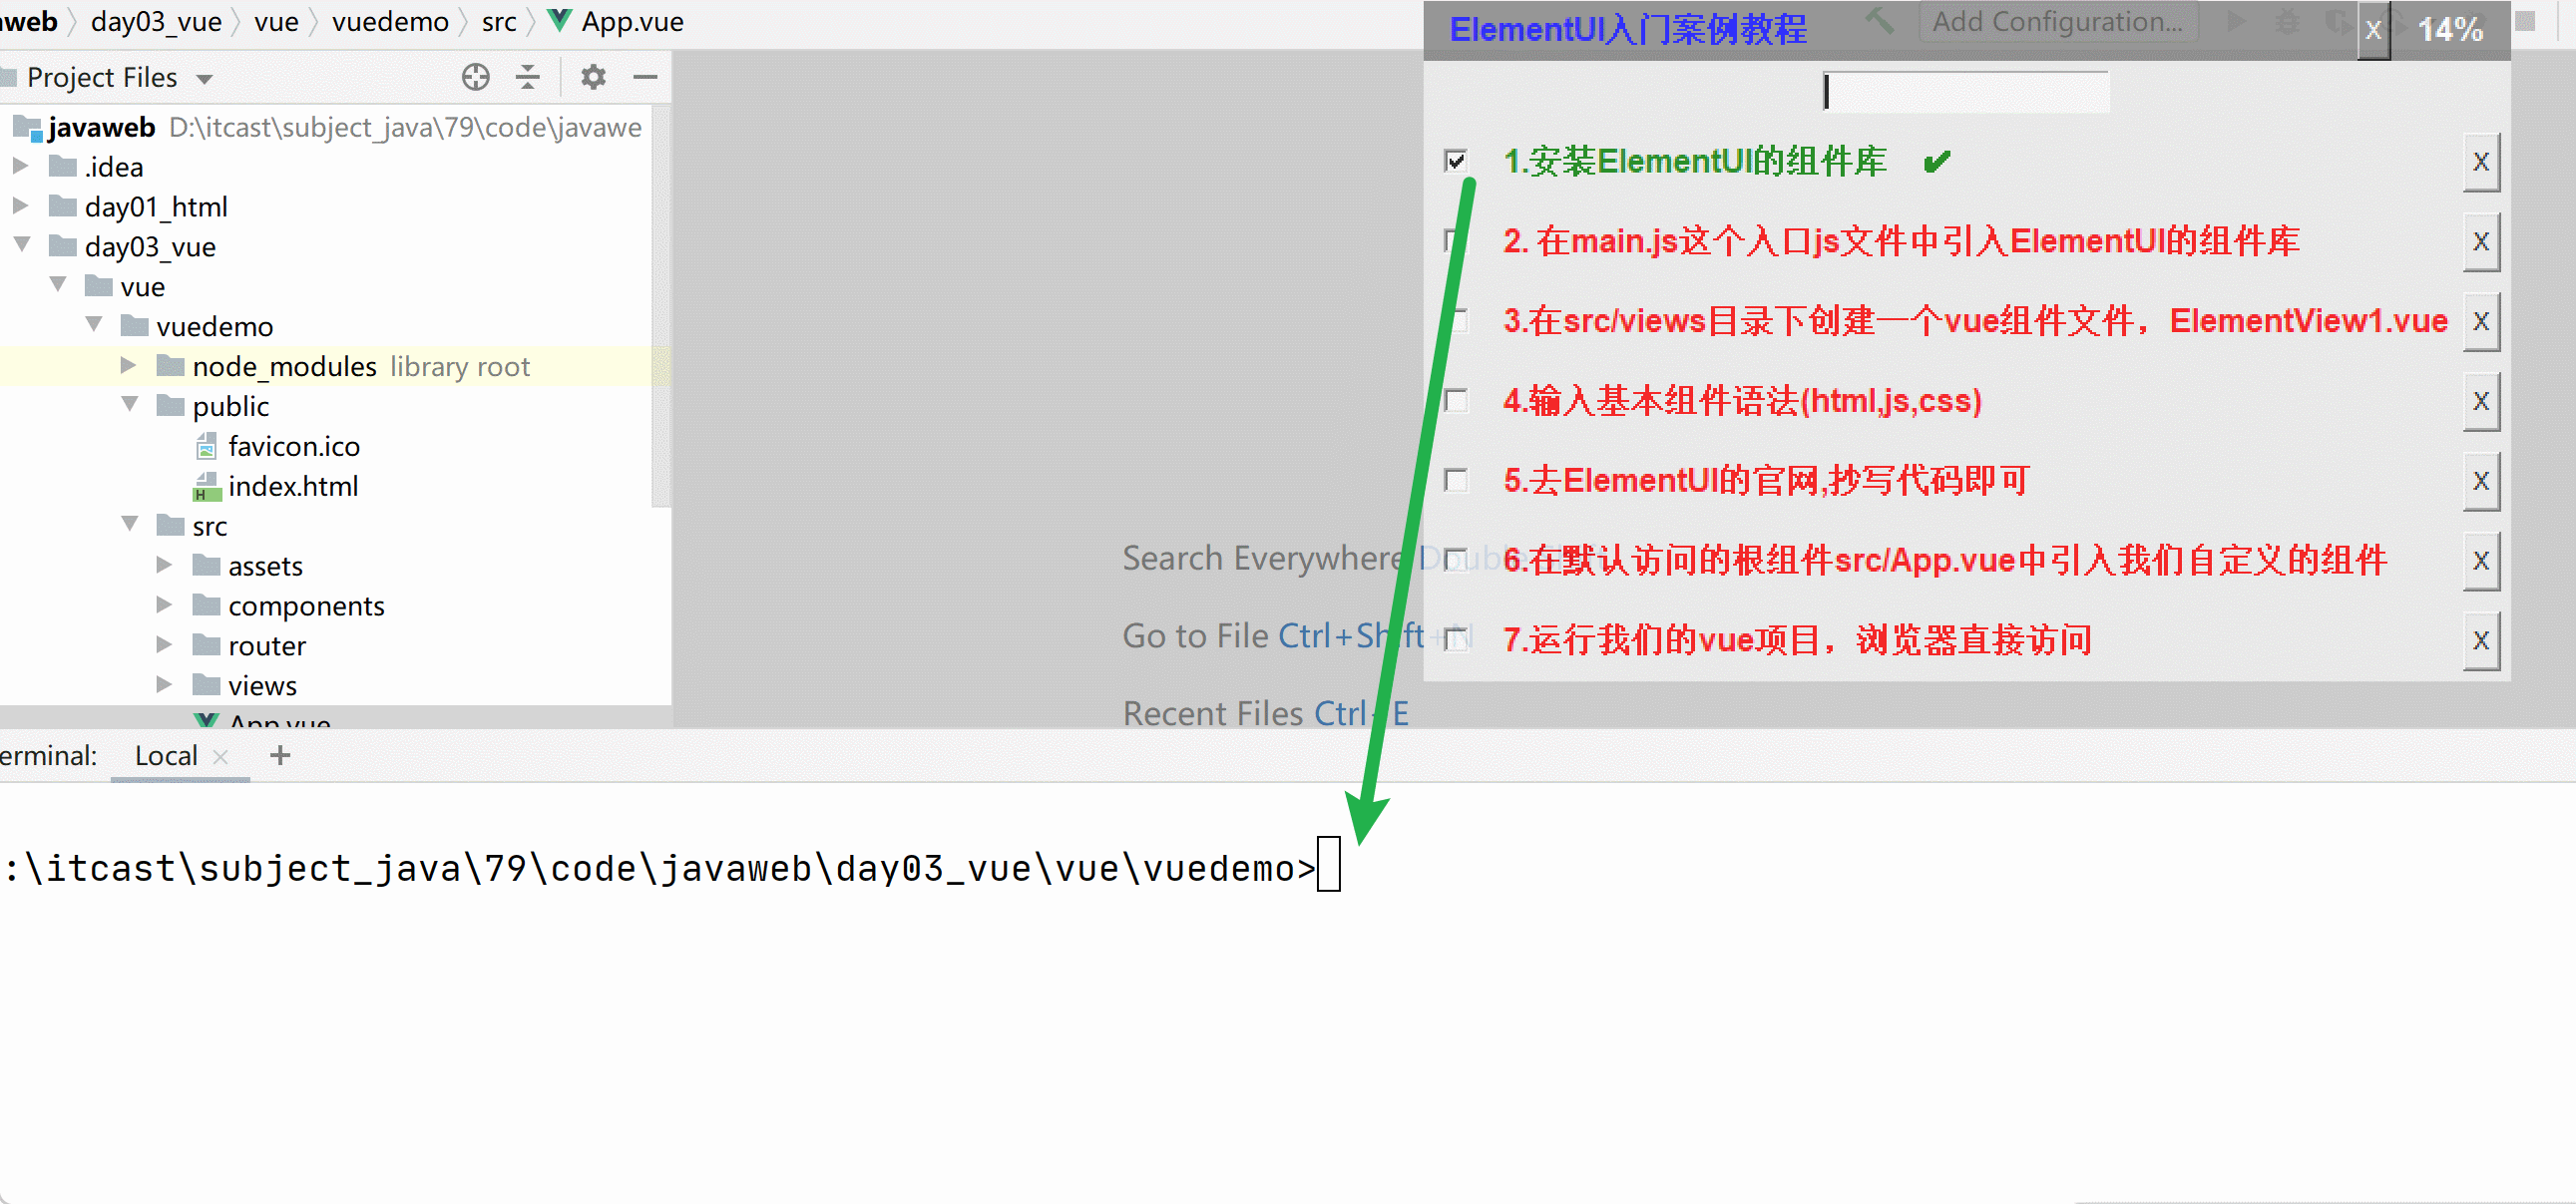The height and width of the screenshot is (1204, 2576).
Task: Remove step 2 with its X button
Action: click(x=2481, y=241)
